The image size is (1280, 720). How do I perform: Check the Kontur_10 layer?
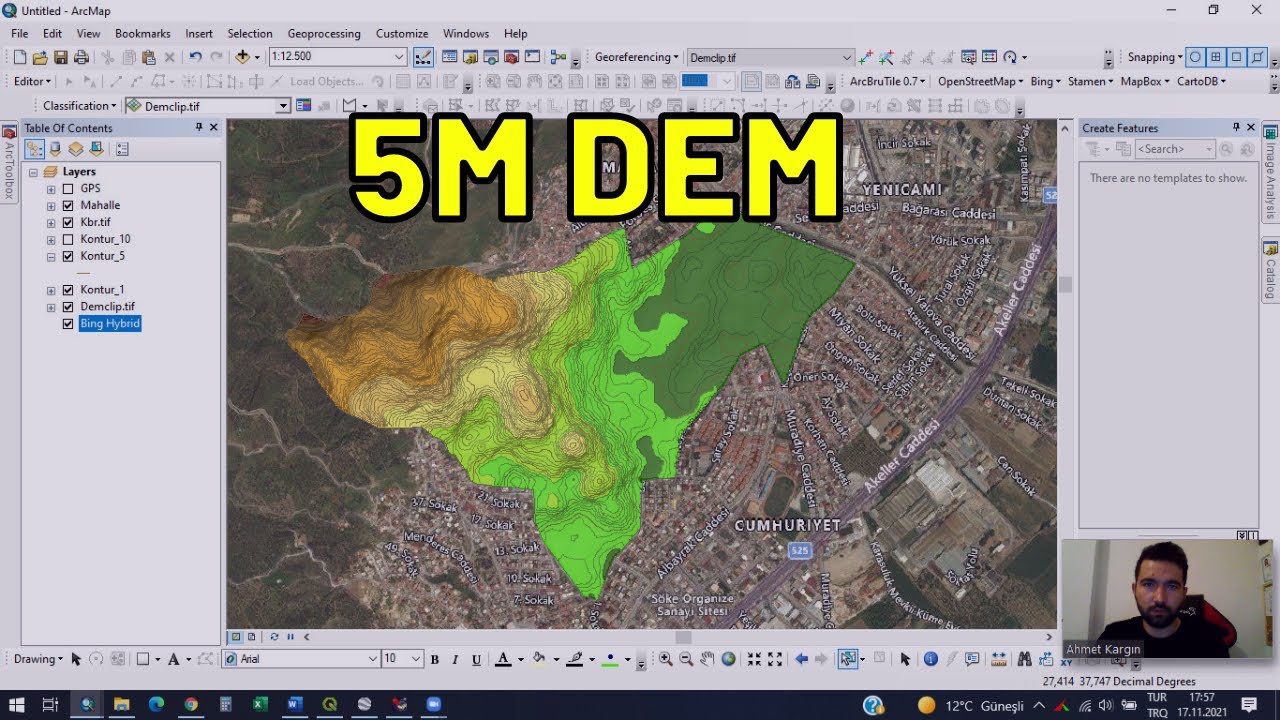tap(68, 239)
